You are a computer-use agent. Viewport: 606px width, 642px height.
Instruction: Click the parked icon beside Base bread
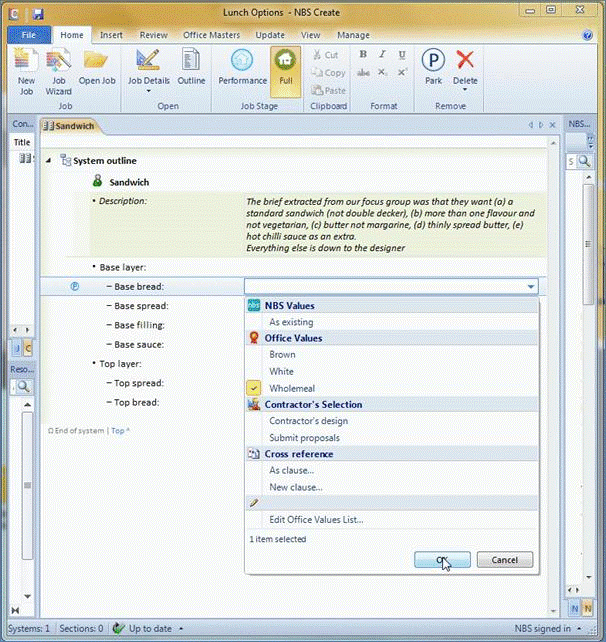[75, 287]
